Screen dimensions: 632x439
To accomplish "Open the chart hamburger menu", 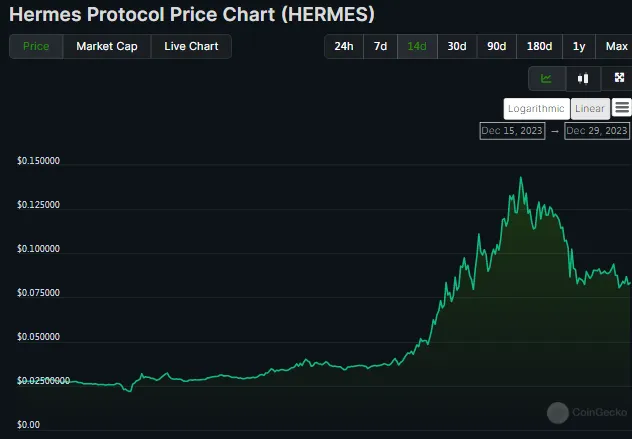I will 622,108.
